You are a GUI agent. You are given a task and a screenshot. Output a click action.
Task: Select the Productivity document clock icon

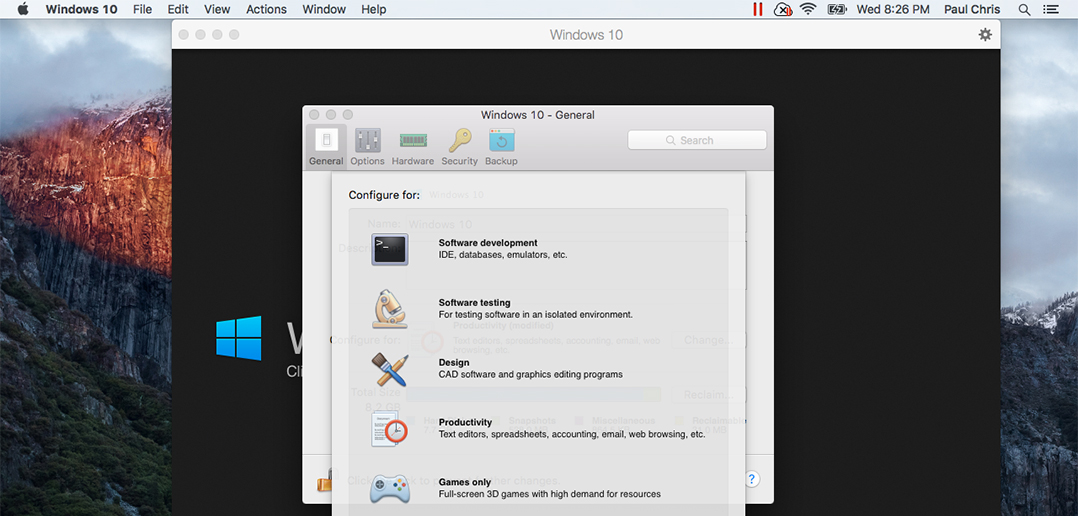(x=390, y=429)
